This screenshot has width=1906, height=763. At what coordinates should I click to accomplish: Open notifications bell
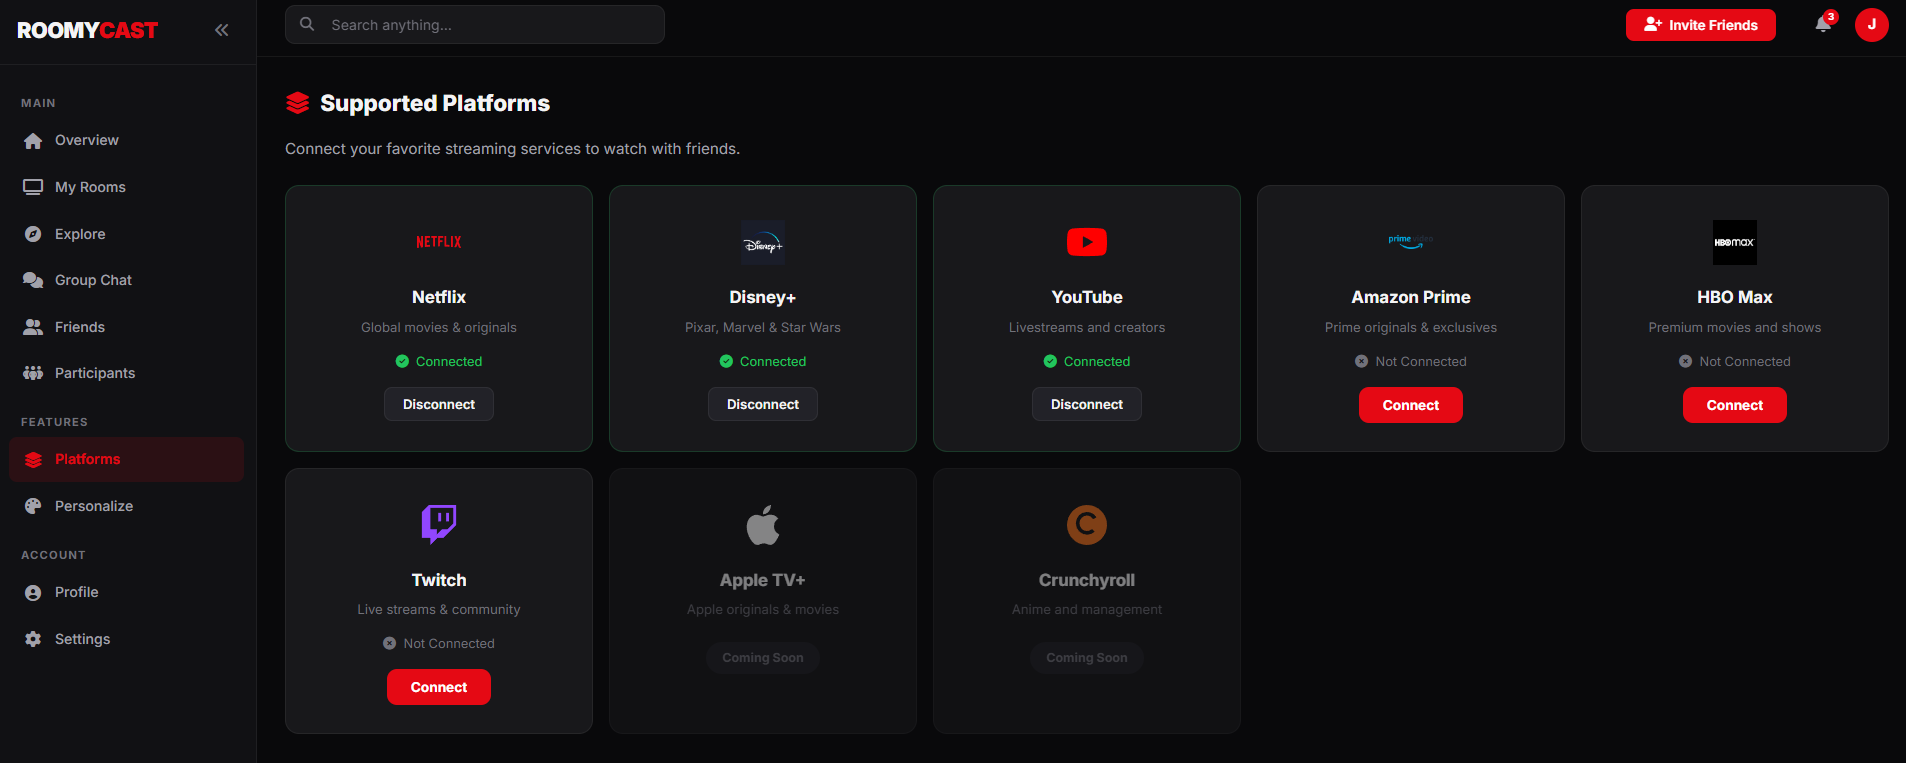pyautogui.click(x=1823, y=25)
